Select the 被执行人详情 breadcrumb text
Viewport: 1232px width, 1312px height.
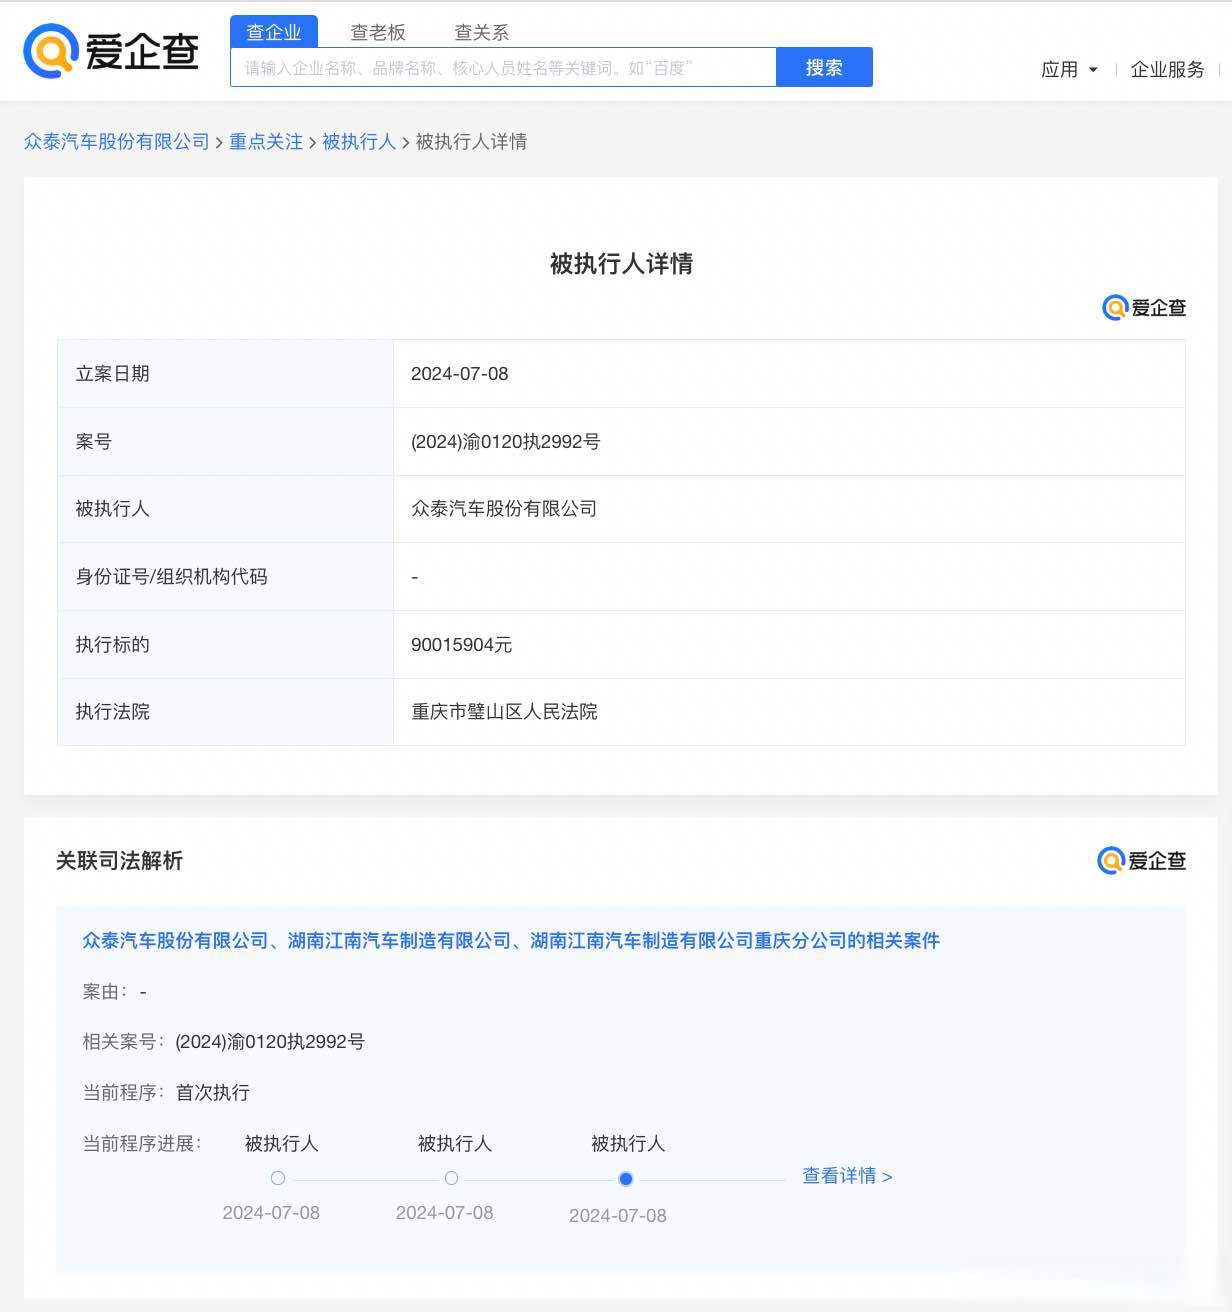click(x=471, y=142)
